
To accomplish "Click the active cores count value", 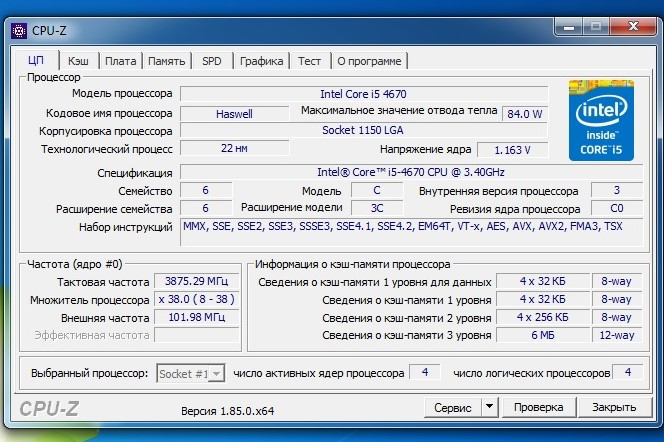I will coord(425,372).
